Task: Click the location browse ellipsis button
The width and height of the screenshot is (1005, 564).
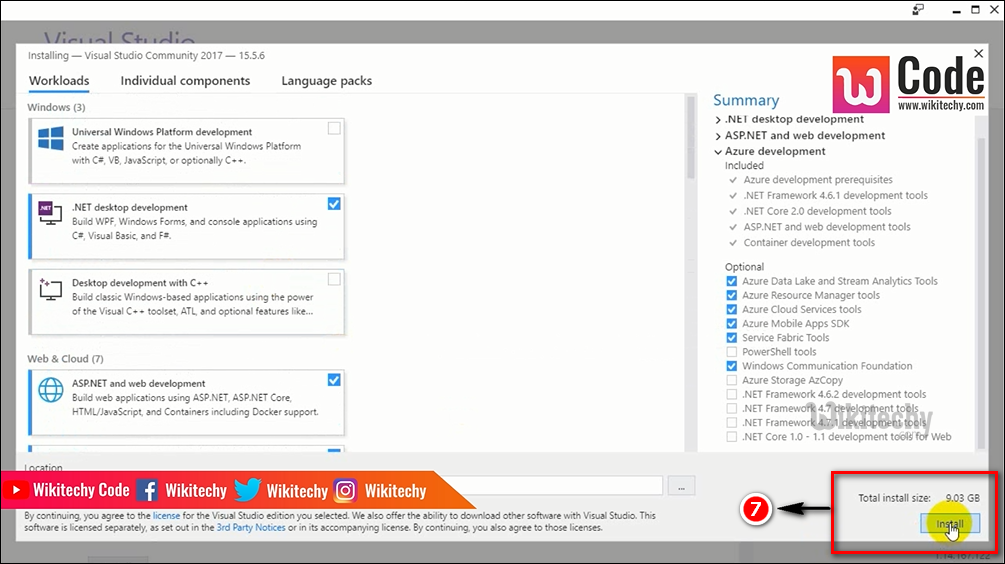Action: [680, 487]
